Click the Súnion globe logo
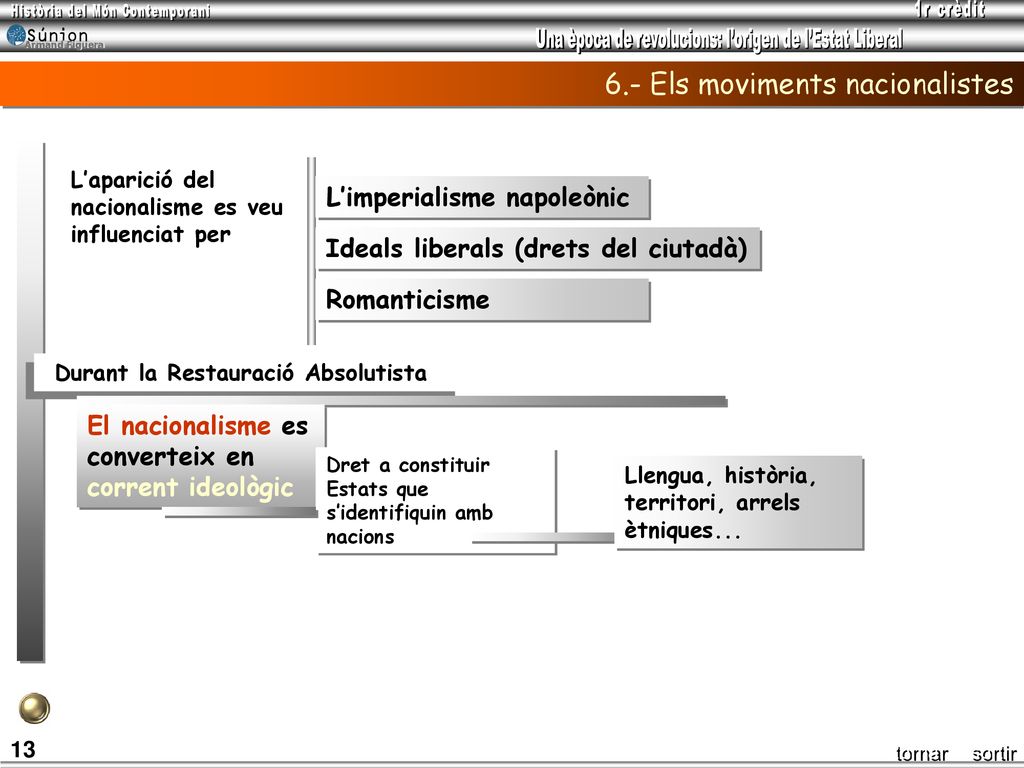Screen dimensions: 1024x768 click(16, 35)
